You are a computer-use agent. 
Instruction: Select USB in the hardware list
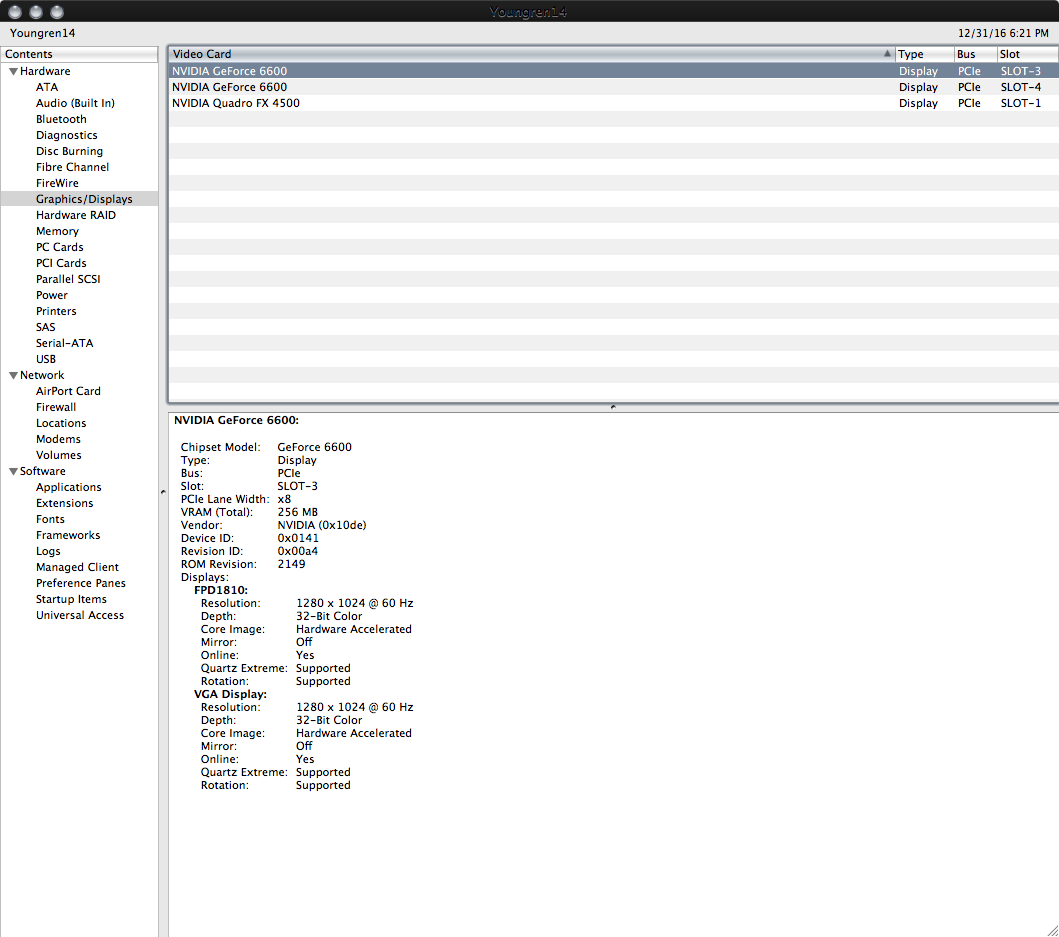point(45,359)
